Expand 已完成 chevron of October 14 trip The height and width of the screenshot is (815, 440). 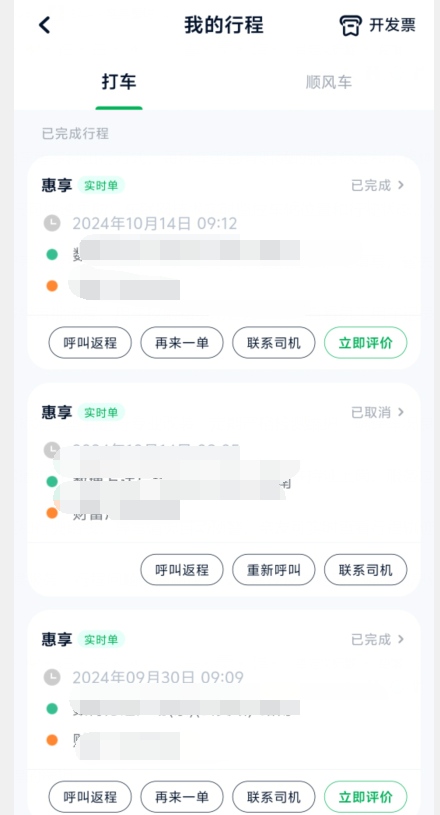tap(401, 185)
